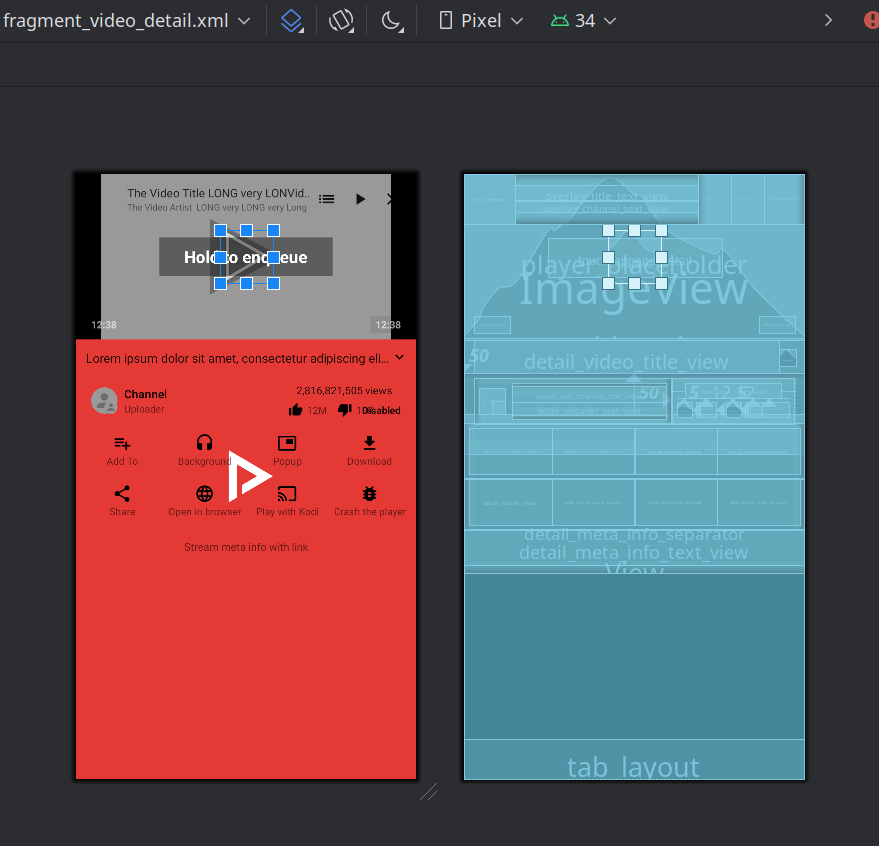
Task: Select detail_video_title_view in blueprint
Action: 626,362
